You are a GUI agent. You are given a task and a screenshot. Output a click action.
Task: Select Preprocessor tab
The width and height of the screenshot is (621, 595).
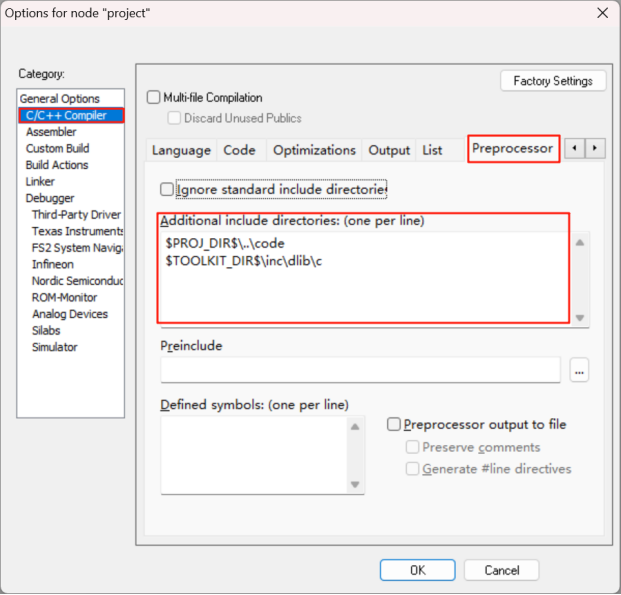[513, 149]
